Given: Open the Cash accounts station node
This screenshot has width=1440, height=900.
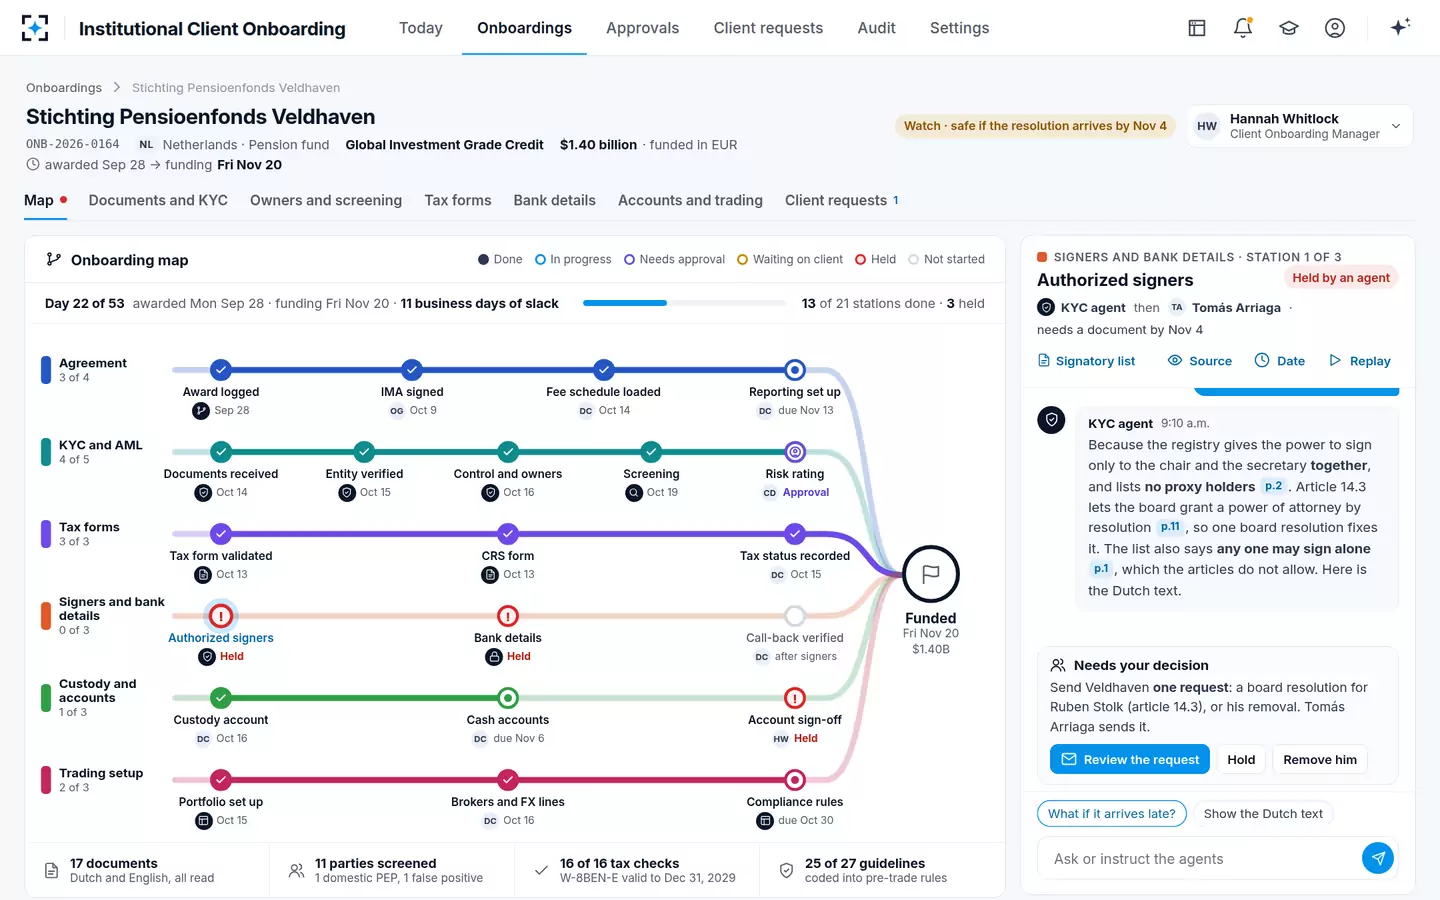Looking at the screenshot, I should [508, 698].
